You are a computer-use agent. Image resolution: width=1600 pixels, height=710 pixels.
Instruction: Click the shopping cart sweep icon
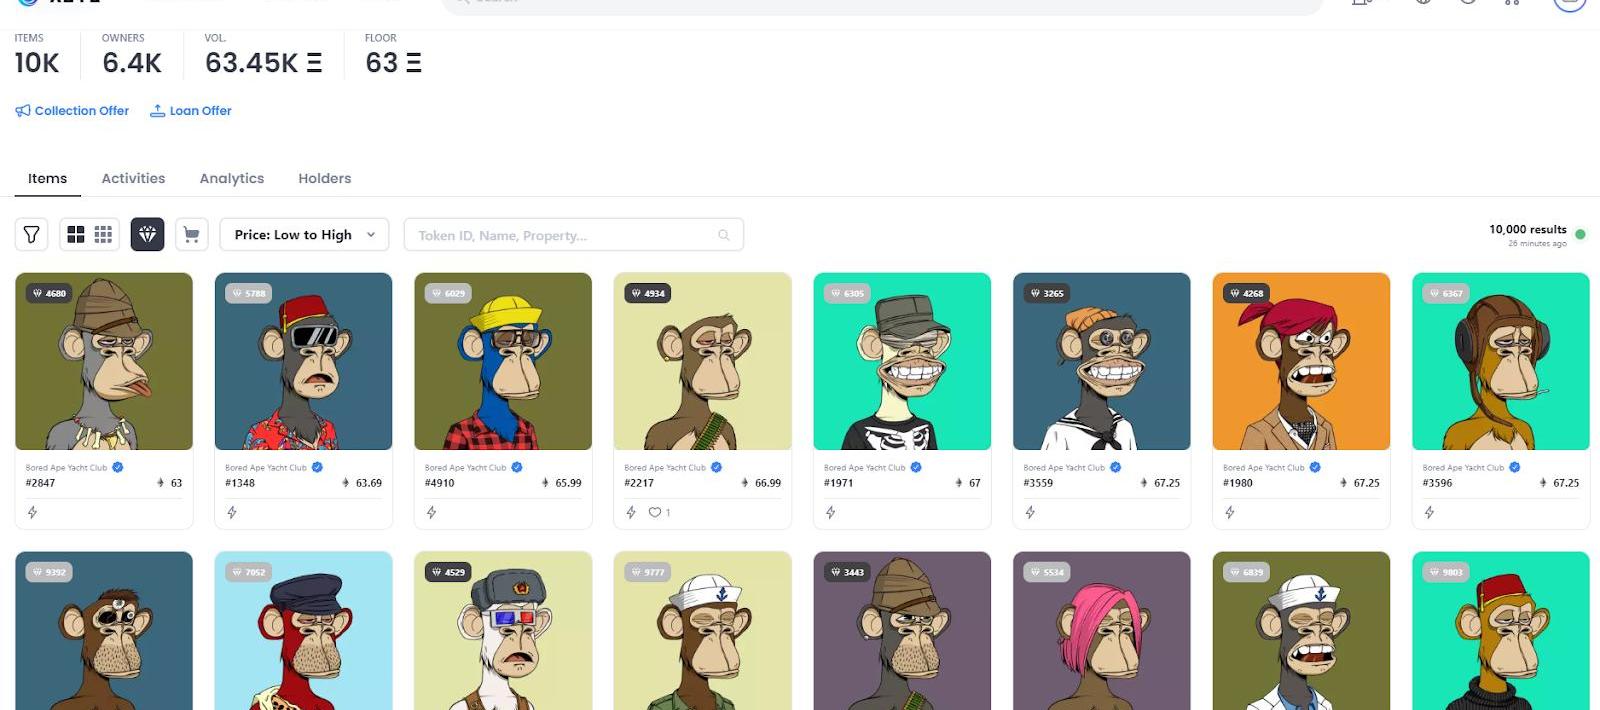pyautogui.click(x=191, y=234)
